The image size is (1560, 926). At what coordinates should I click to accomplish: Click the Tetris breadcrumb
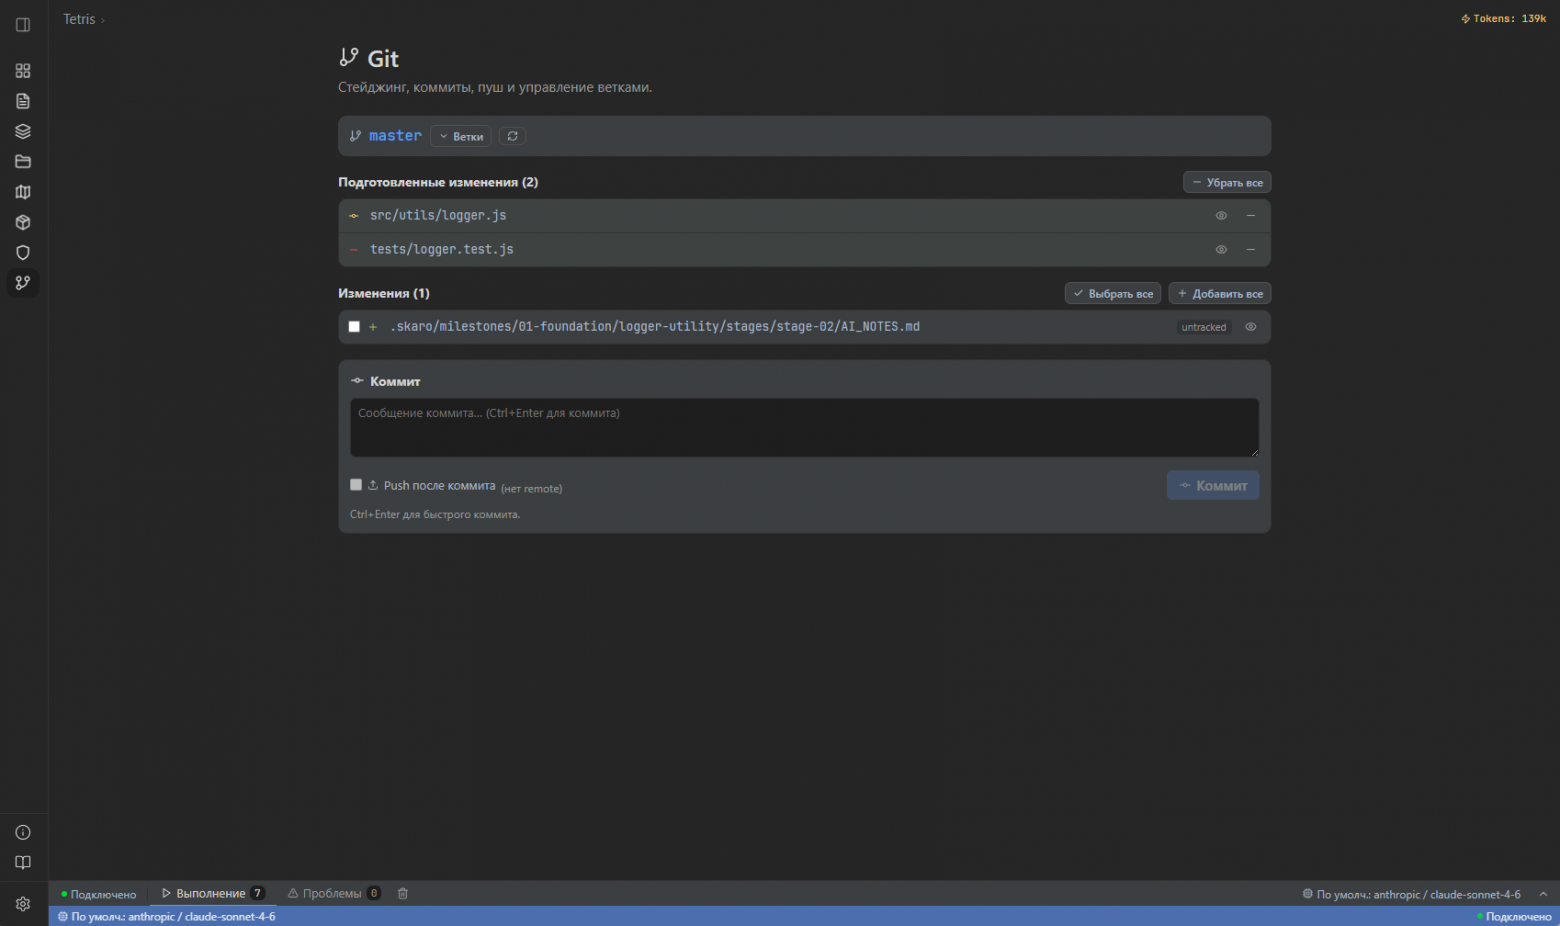click(79, 19)
